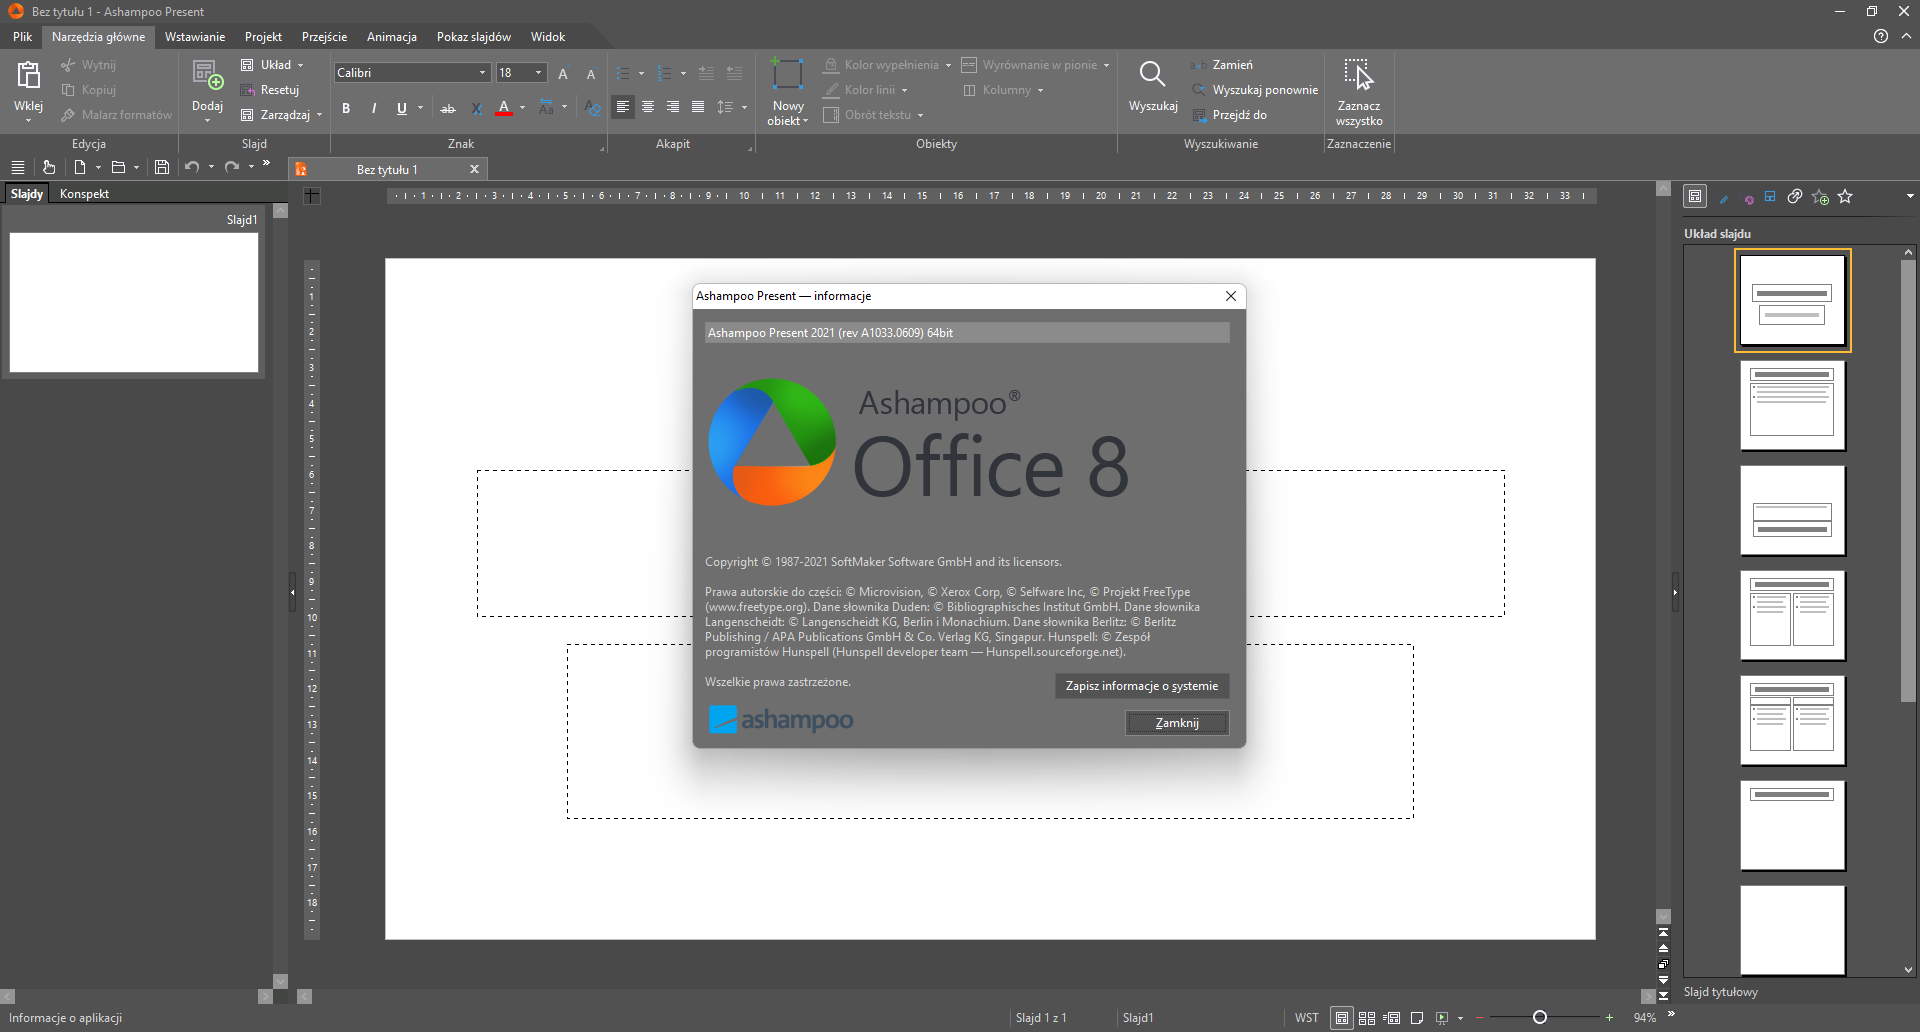The width and height of the screenshot is (1920, 1032).
Task: Close the Bez tytułu 1 document tab
Action: [475, 169]
